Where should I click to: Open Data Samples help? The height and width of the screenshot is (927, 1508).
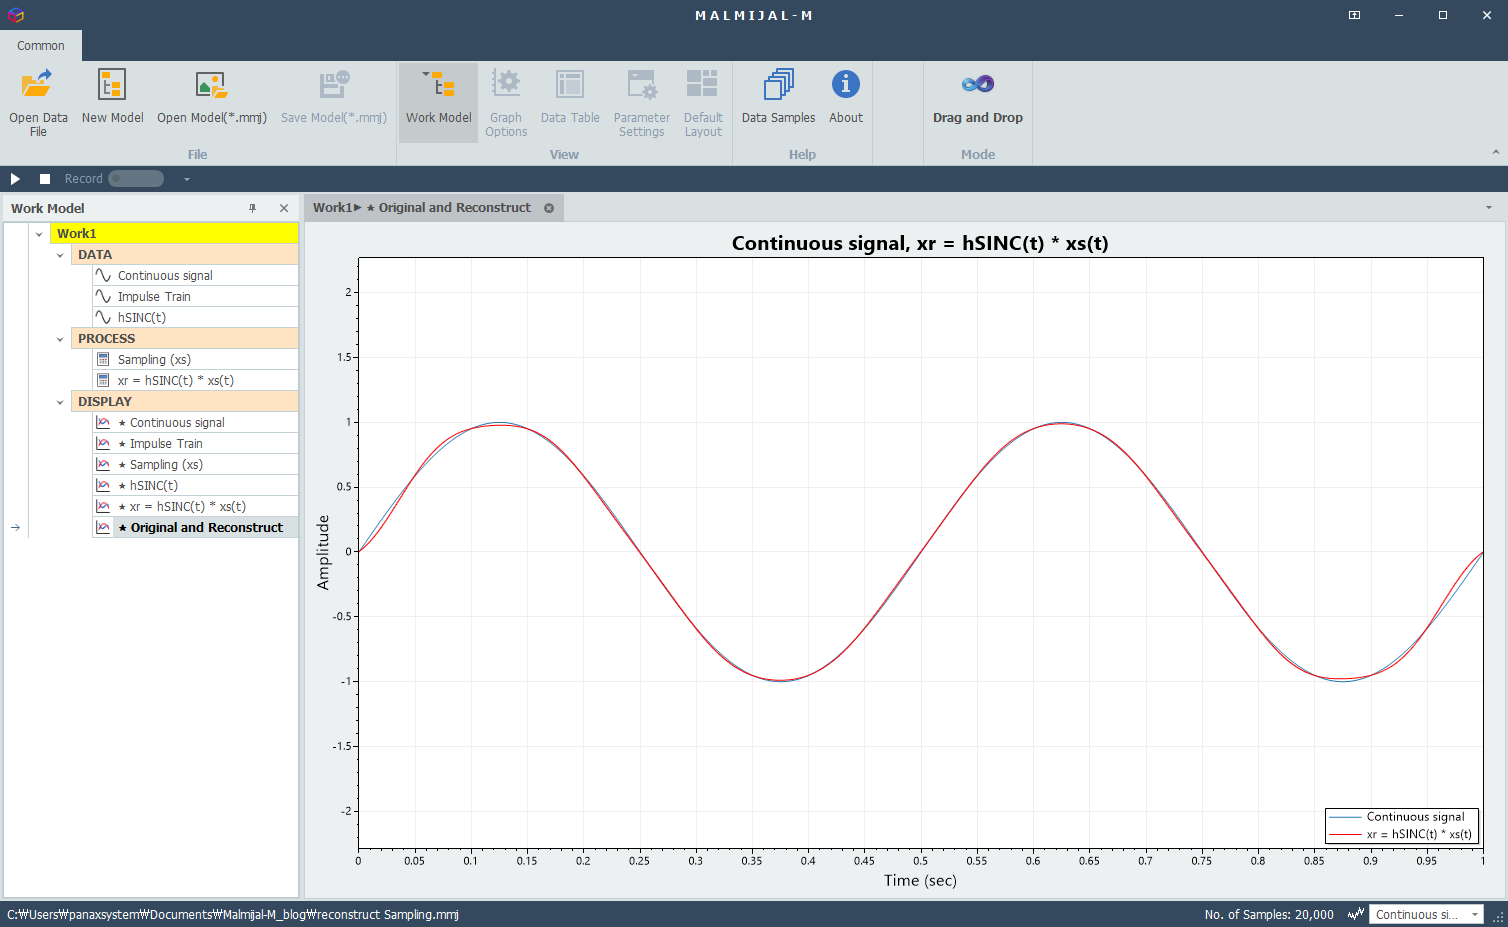778,98
